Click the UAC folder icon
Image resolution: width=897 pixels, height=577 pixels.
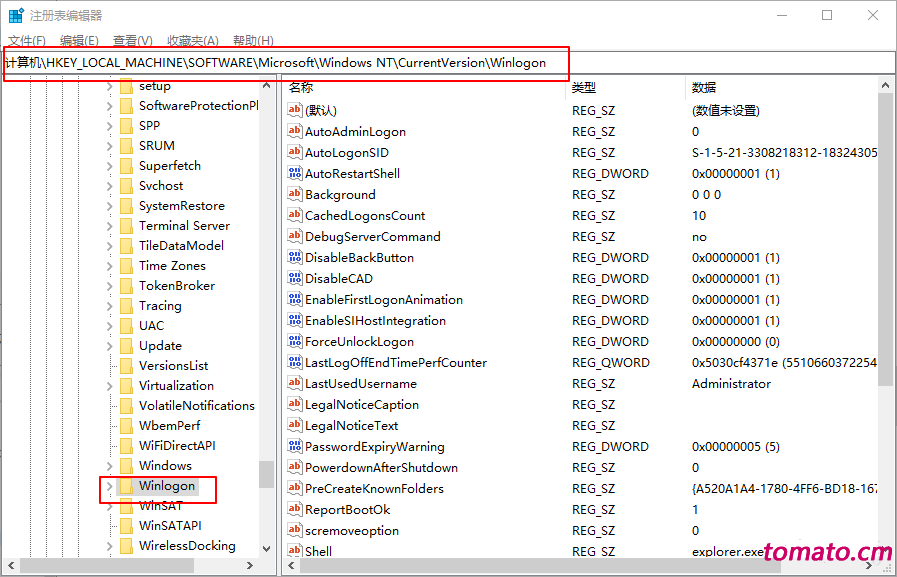pyautogui.click(x=126, y=326)
